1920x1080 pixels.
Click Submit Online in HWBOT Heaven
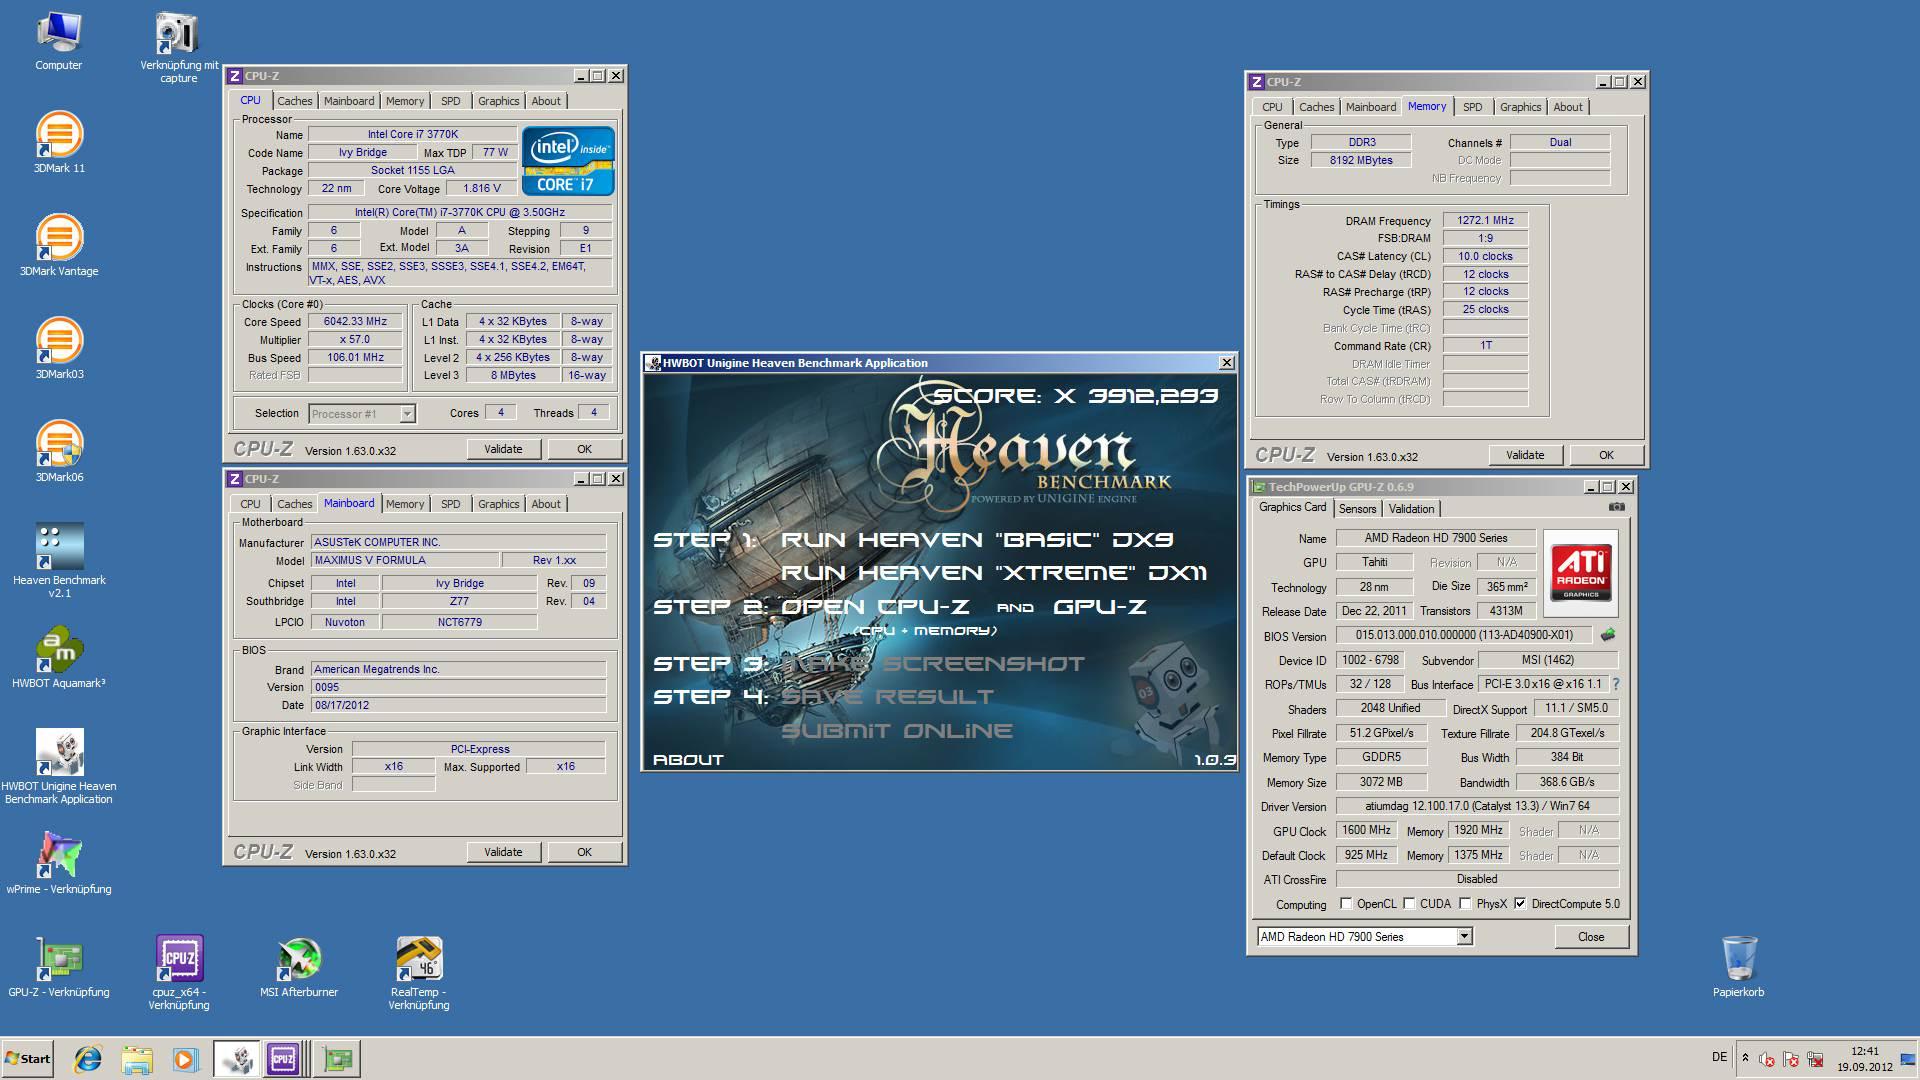pyautogui.click(x=897, y=730)
